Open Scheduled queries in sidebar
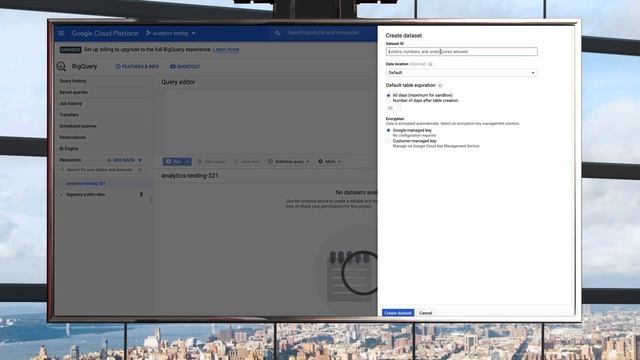The height and width of the screenshot is (360, 640). 78,126
